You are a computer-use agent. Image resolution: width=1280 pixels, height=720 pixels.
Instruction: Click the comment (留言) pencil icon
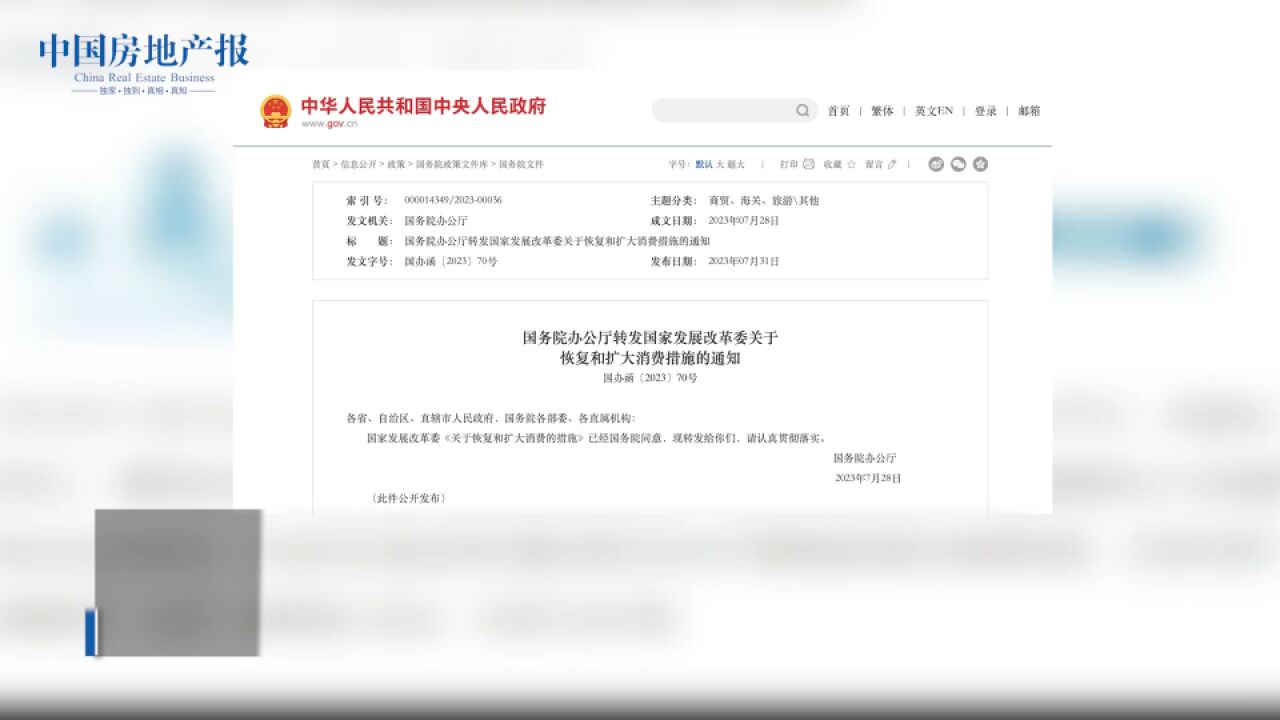pos(892,164)
